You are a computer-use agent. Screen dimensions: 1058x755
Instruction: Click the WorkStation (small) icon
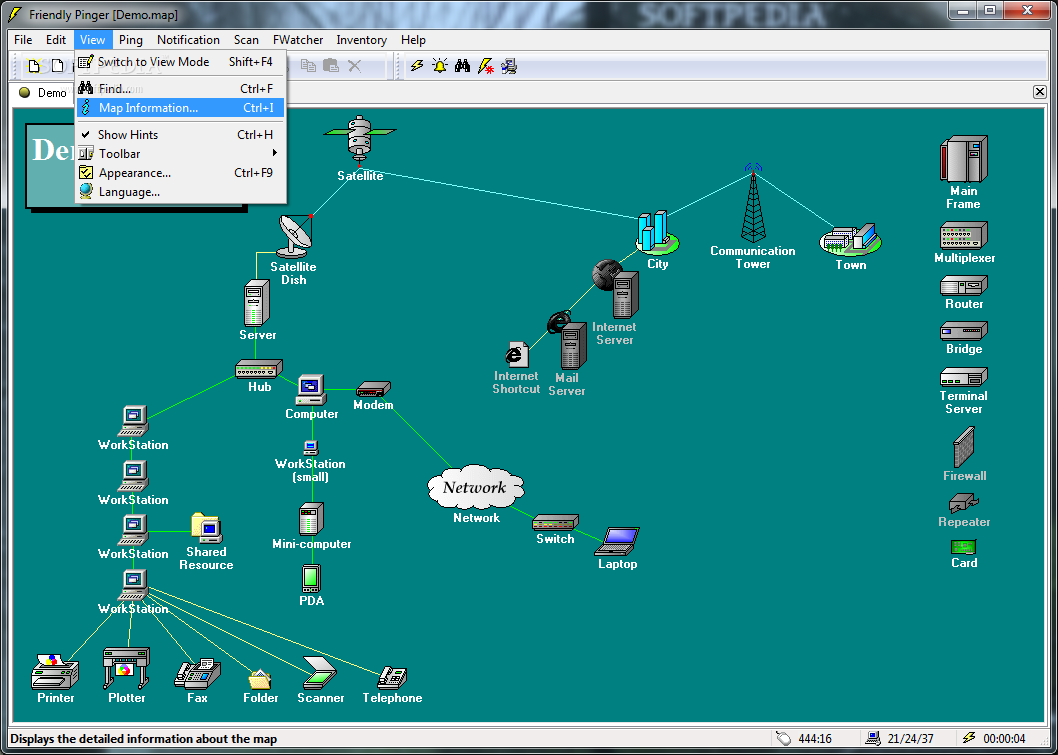coord(310,447)
